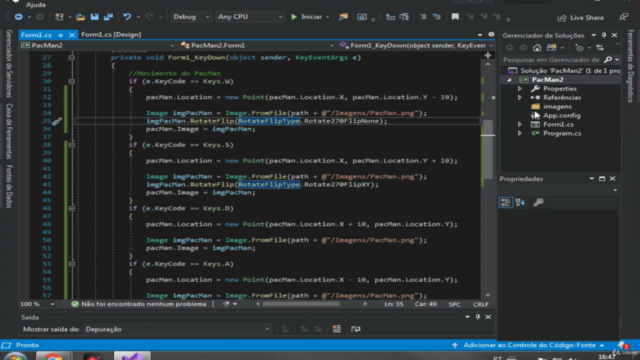Click the New Project toolbar icon
The height and width of the screenshot is (360, 640).
pos(59,17)
